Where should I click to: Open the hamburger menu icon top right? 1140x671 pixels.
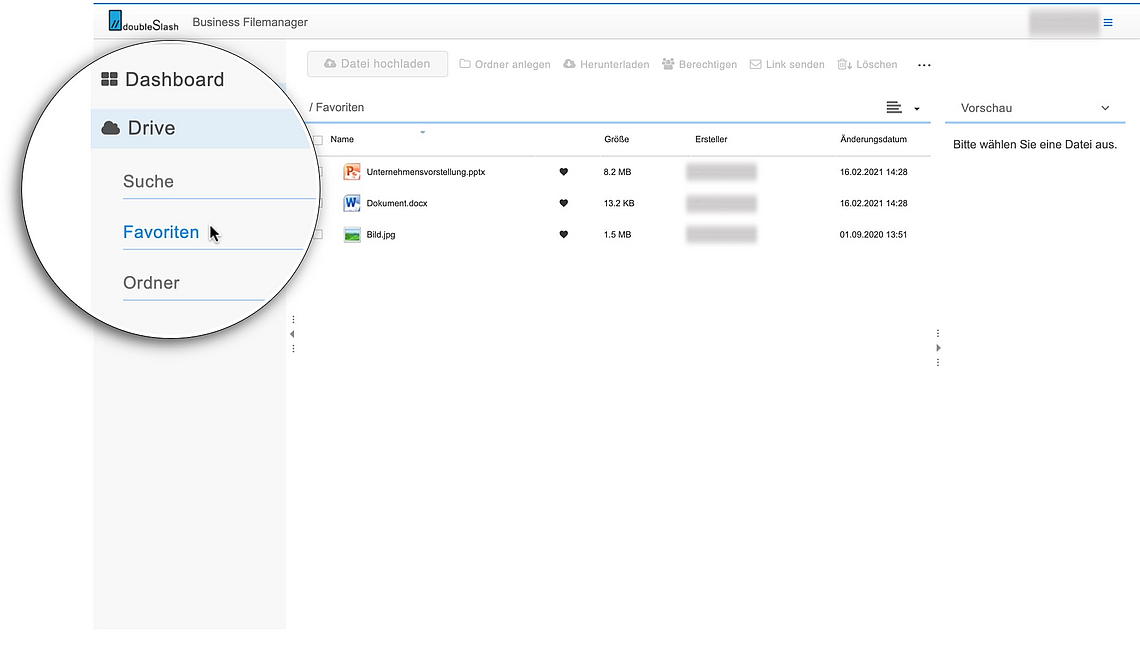(1108, 22)
